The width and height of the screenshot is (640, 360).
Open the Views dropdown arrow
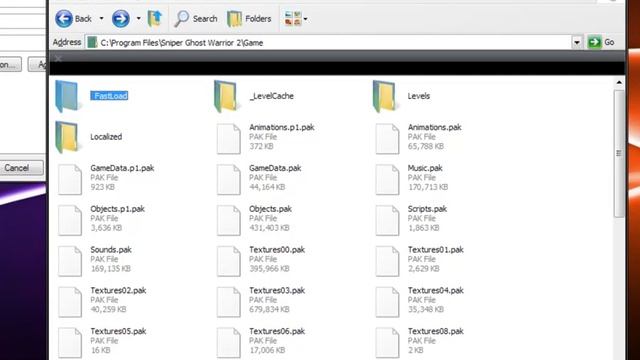305,19
